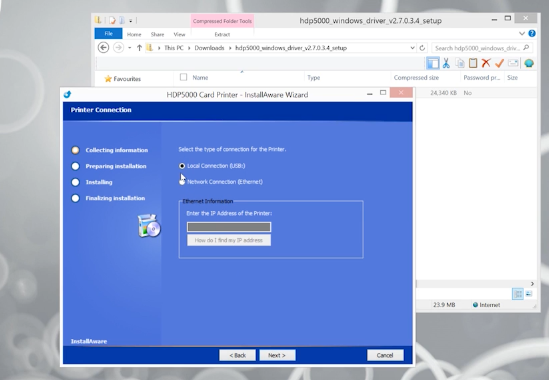
Task: Expand chevron after Downloads in breadcrumb
Action: coord(230,48)
